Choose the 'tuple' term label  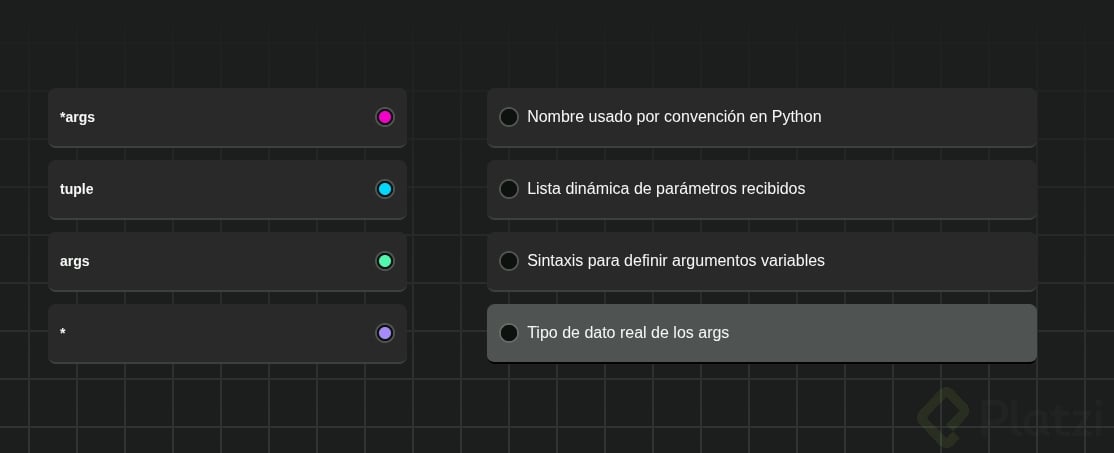click(x=77, y=189)
